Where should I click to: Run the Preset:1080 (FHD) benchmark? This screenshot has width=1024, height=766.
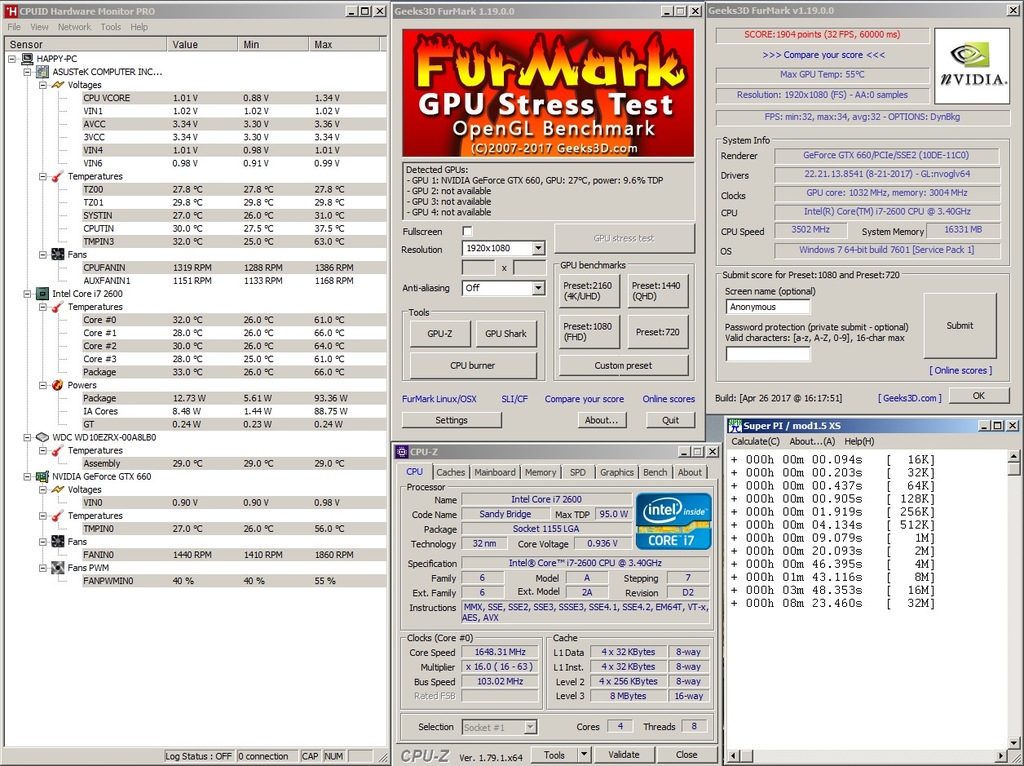coord(588,332)
